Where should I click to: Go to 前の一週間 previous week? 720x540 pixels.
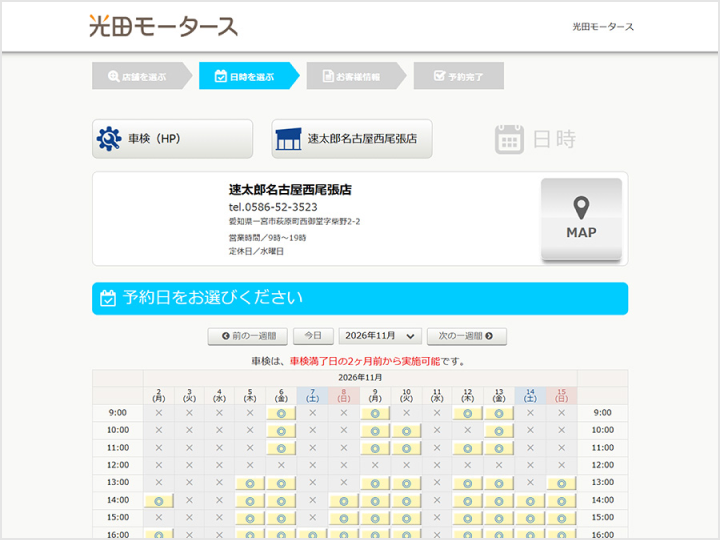[248, 336]
